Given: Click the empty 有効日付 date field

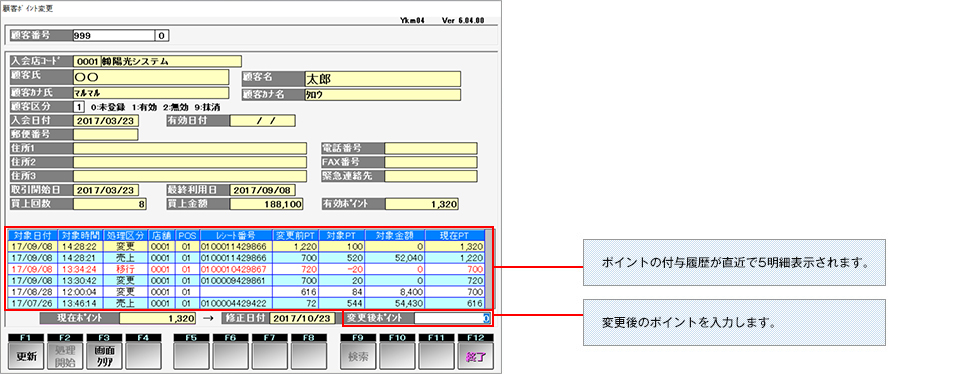Looking at the screenshot, I should pyautogui.click(x=262, y=120).
